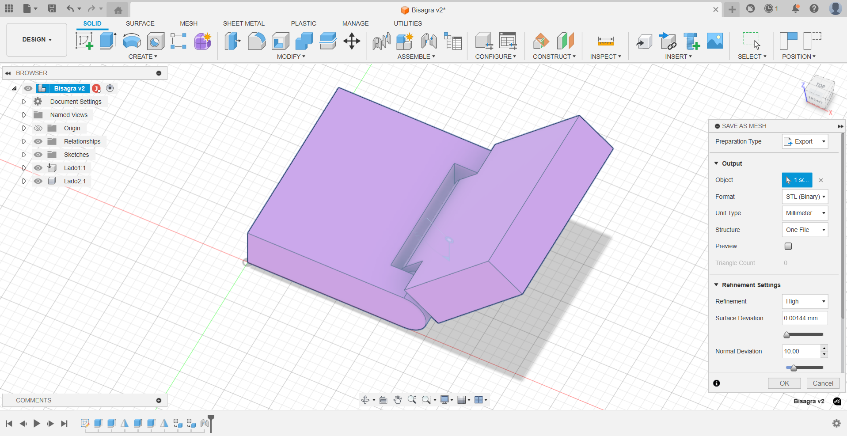The image size is (847, 436).
Task: Clear the Object selection with X
Action: [x=821, y=180]
